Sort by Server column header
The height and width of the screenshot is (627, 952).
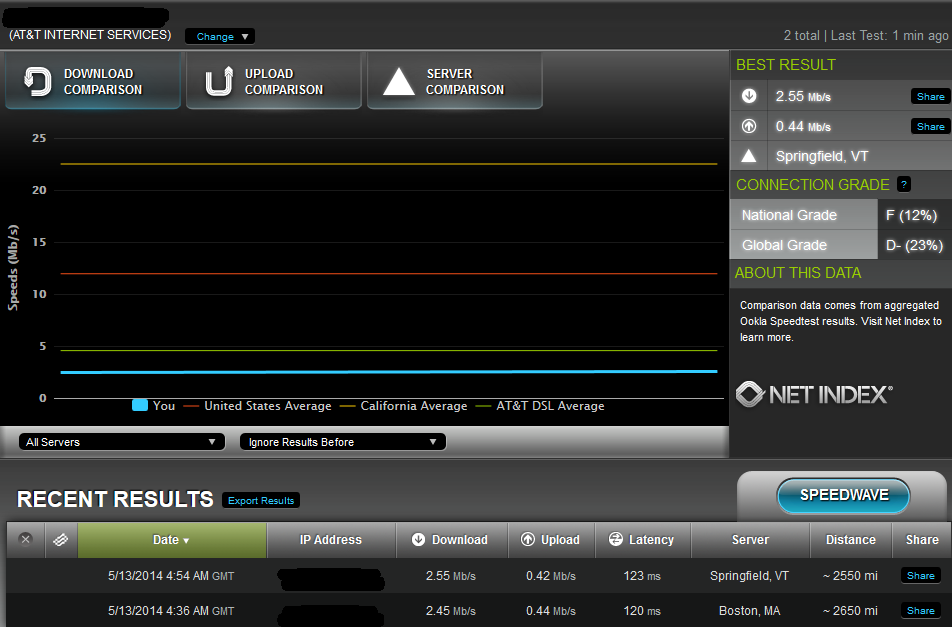click(x=750, y=540)
